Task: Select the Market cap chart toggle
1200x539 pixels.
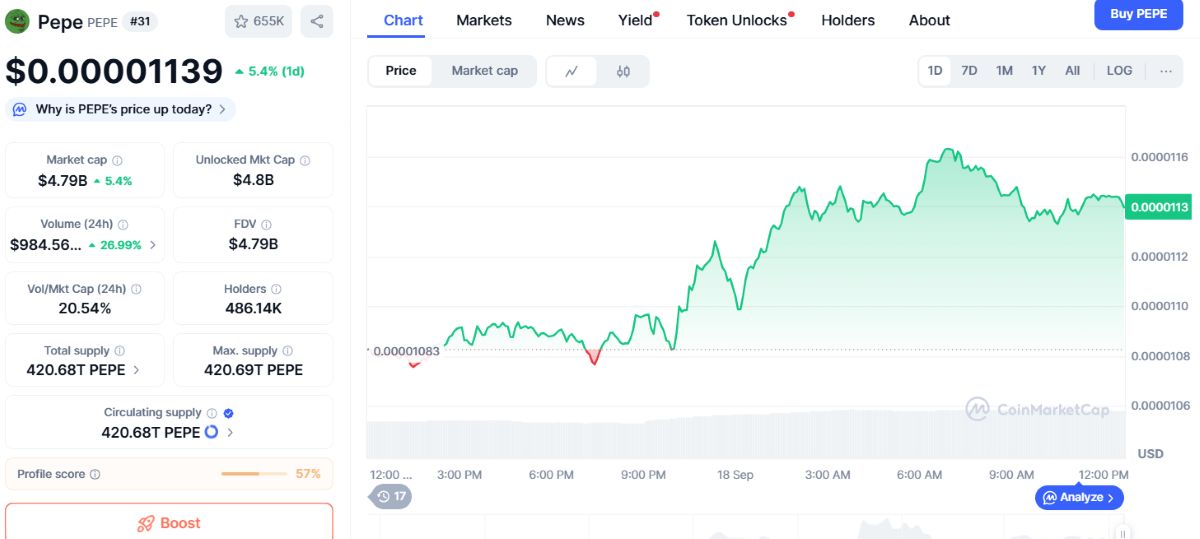Action: click(485, 71)
